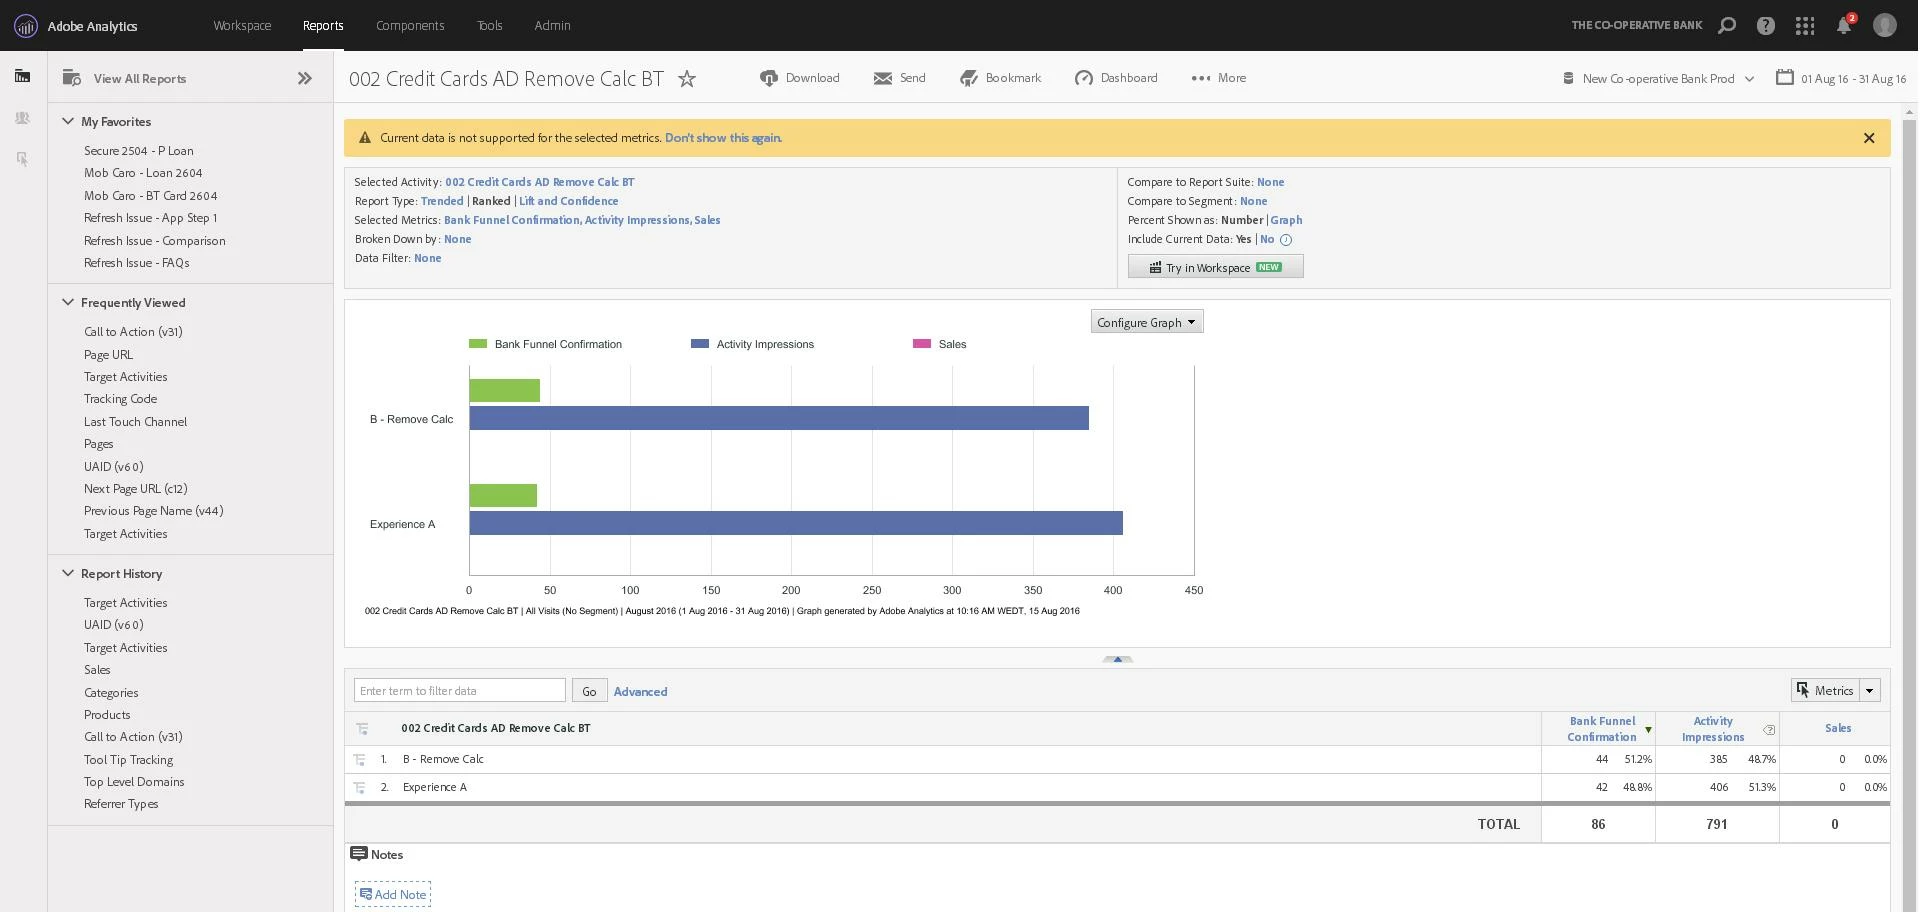Screen dimensions: 1924x912
Task: Open the search magnifier in top bar
Action: click(1727, 26)
